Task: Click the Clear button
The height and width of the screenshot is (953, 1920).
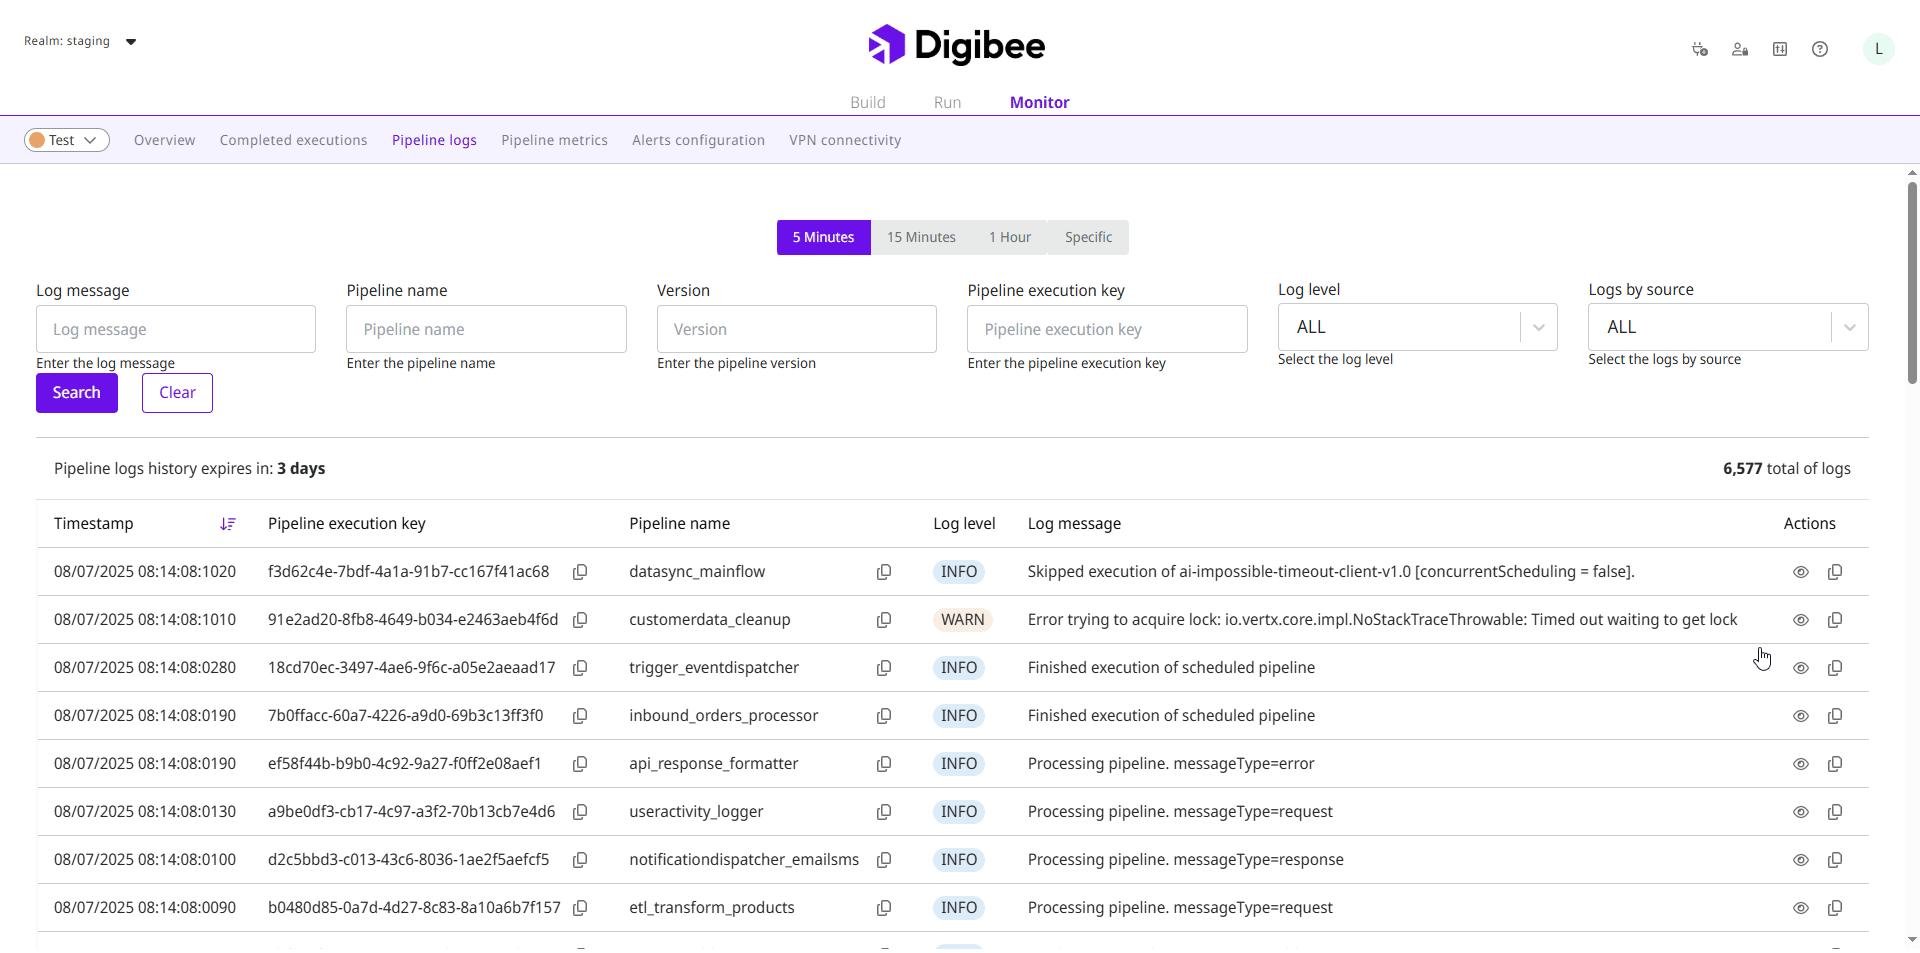Action: tap(177, 393)
